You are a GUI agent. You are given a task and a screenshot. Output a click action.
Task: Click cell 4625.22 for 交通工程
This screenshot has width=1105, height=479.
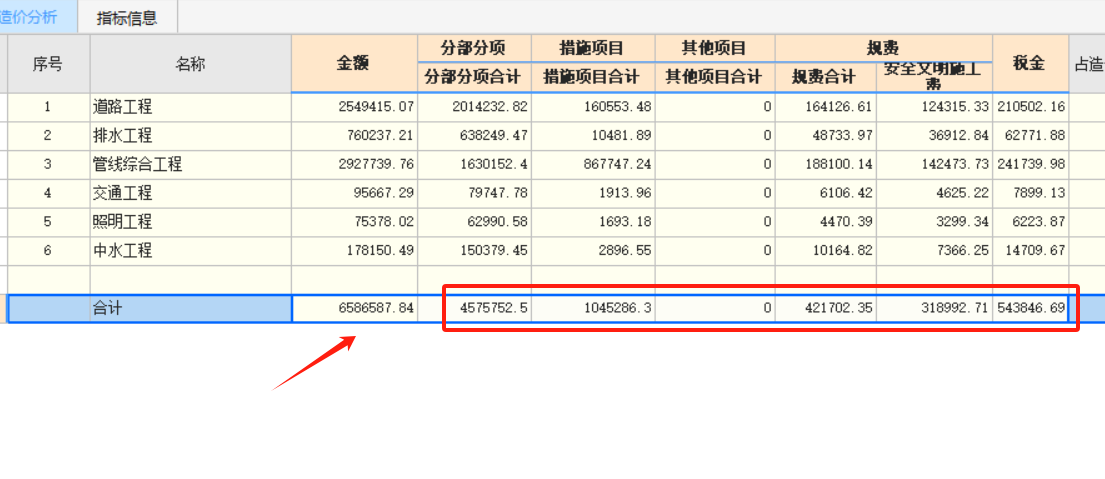(x=934, y=194)
